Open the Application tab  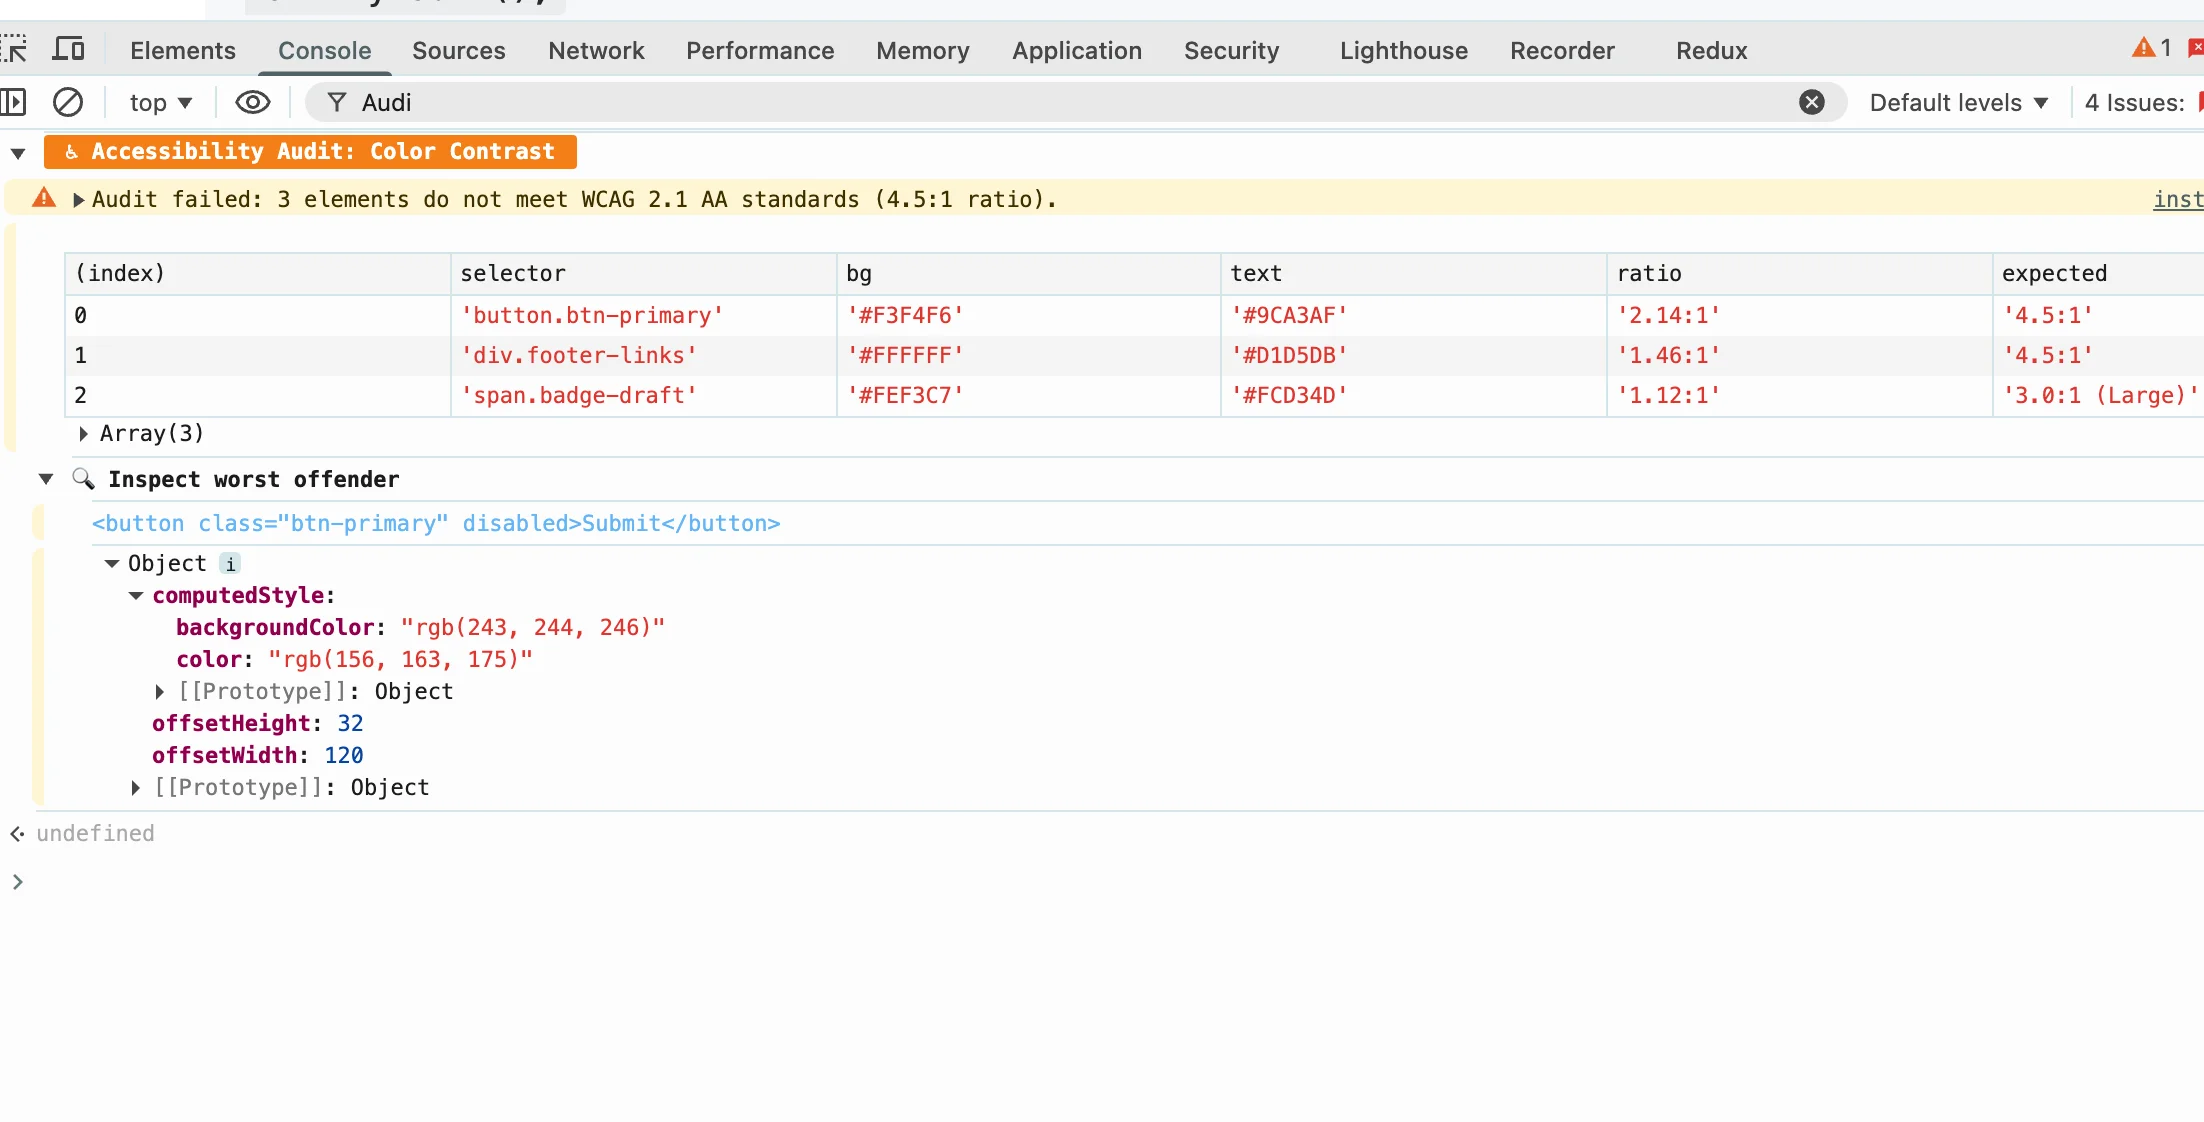pos(1077,50)
